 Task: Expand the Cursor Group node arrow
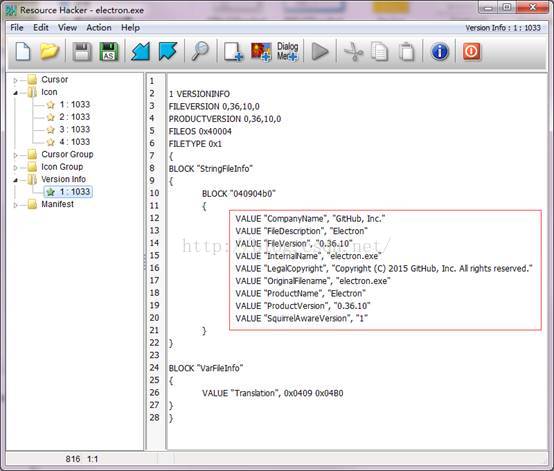point(15,155)
